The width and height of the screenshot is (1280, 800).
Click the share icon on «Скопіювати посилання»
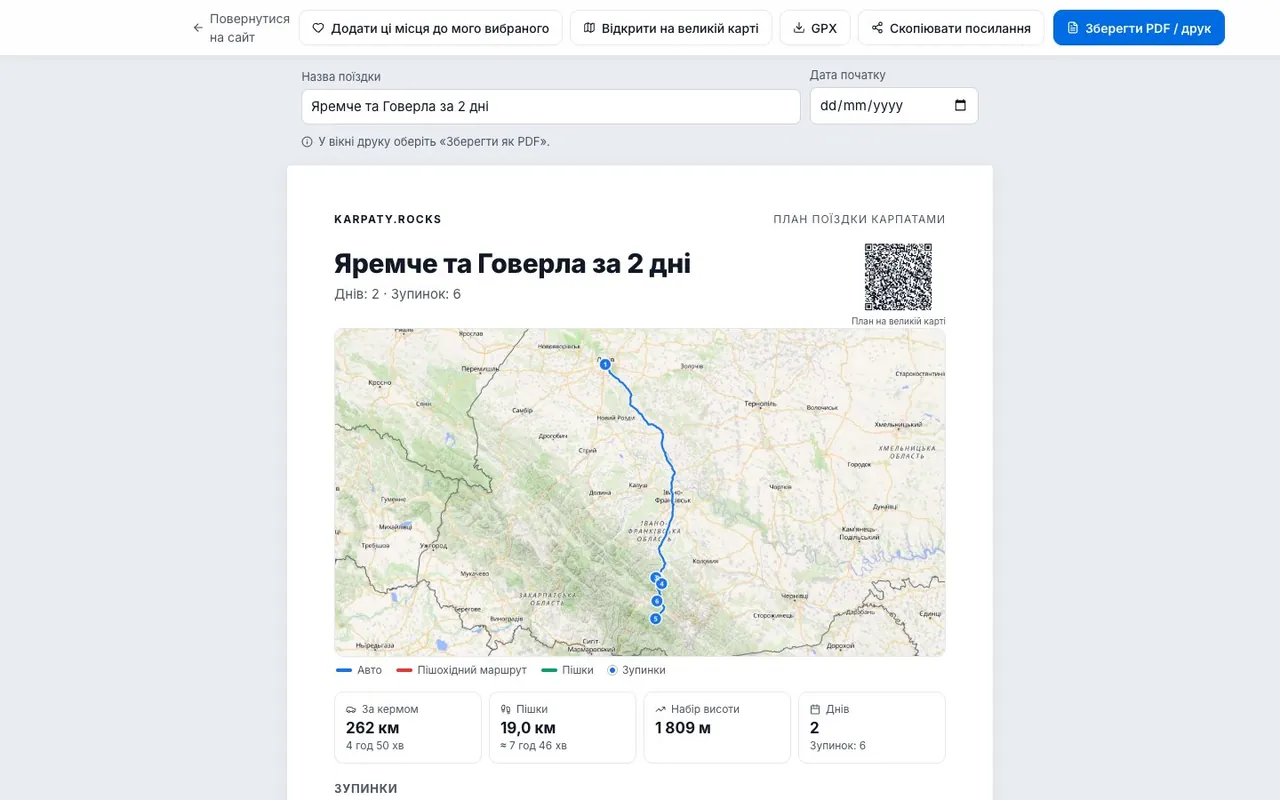877,28
